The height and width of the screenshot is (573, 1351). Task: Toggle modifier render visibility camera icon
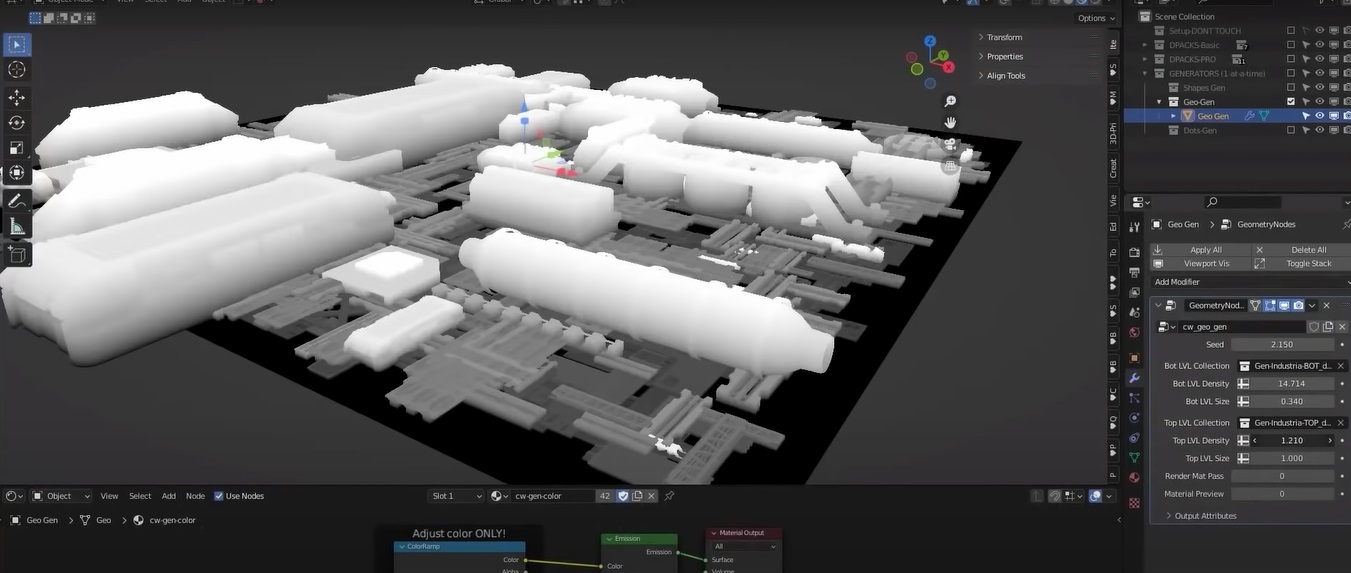[1298, 305]
